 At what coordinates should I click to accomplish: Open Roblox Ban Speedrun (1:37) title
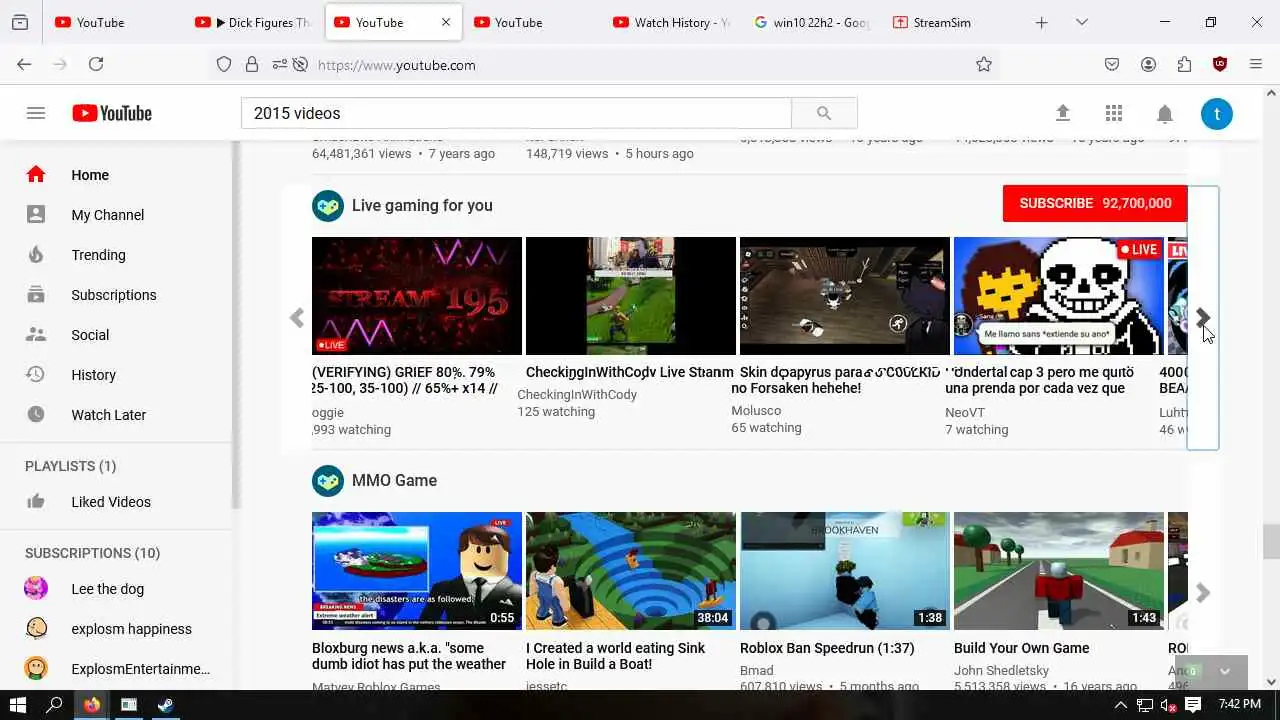[827, 648]
